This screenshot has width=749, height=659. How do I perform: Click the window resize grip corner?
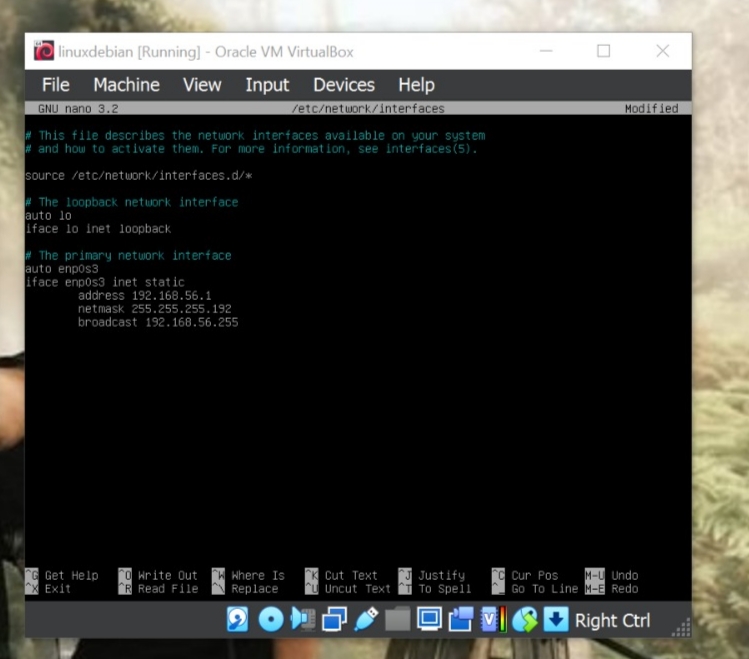pyautogui.click(x=682, y=627)
